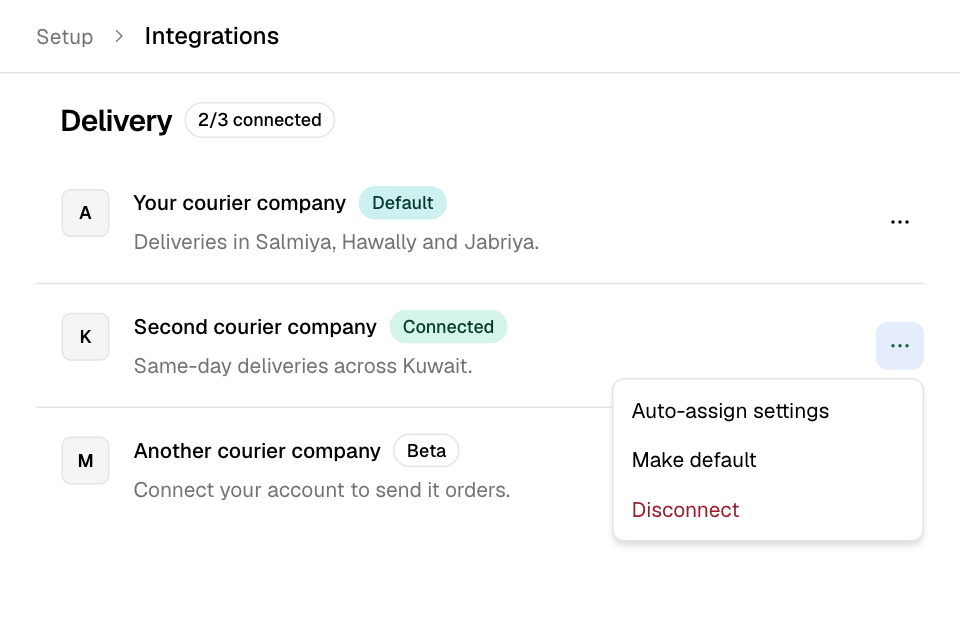The width and height of the screenshot is (960, 640).
Task: Click the breadcrumb chevron separator
Action: pyautogui.click(x=119, y=37)
